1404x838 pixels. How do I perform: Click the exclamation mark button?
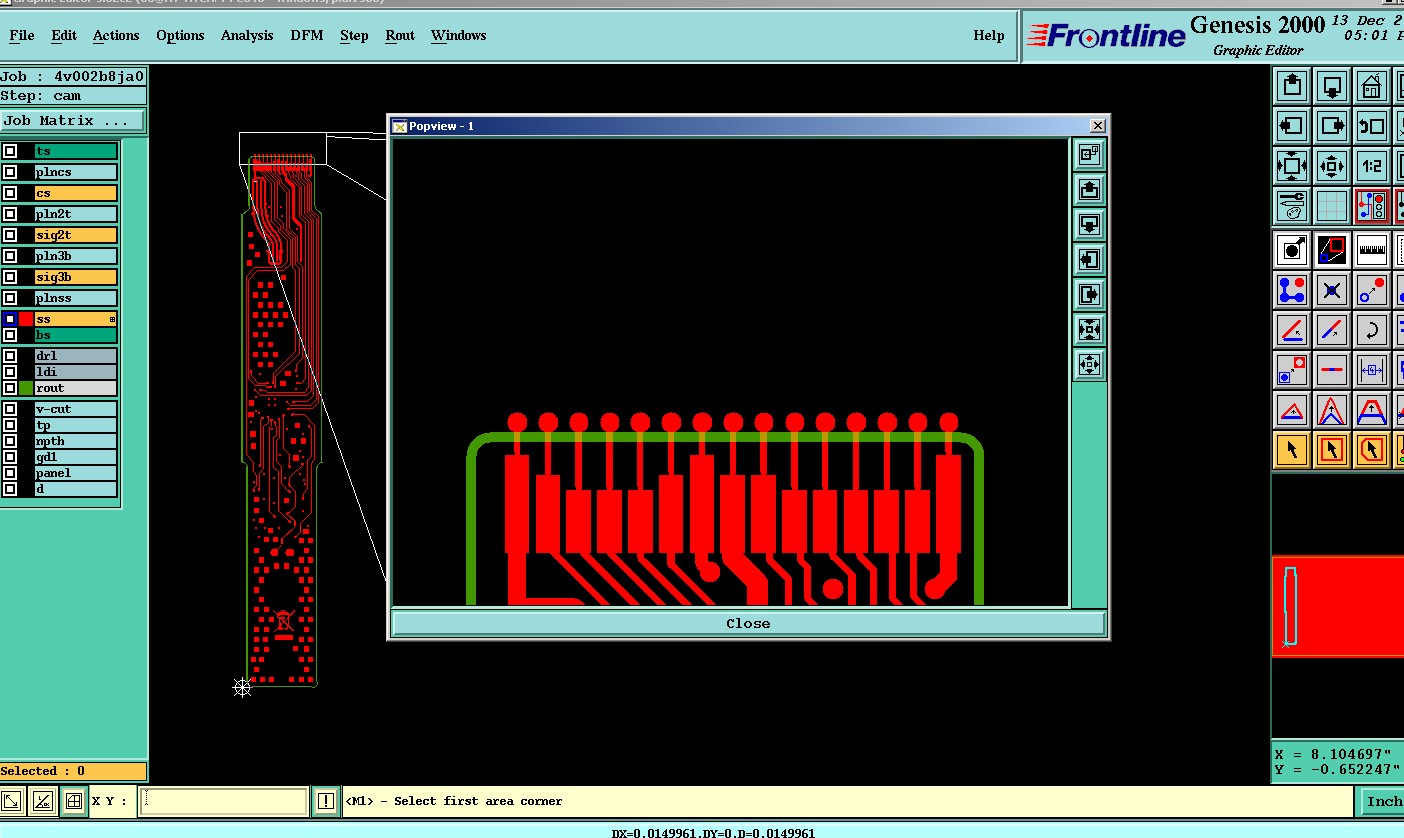tap(326, 801)
